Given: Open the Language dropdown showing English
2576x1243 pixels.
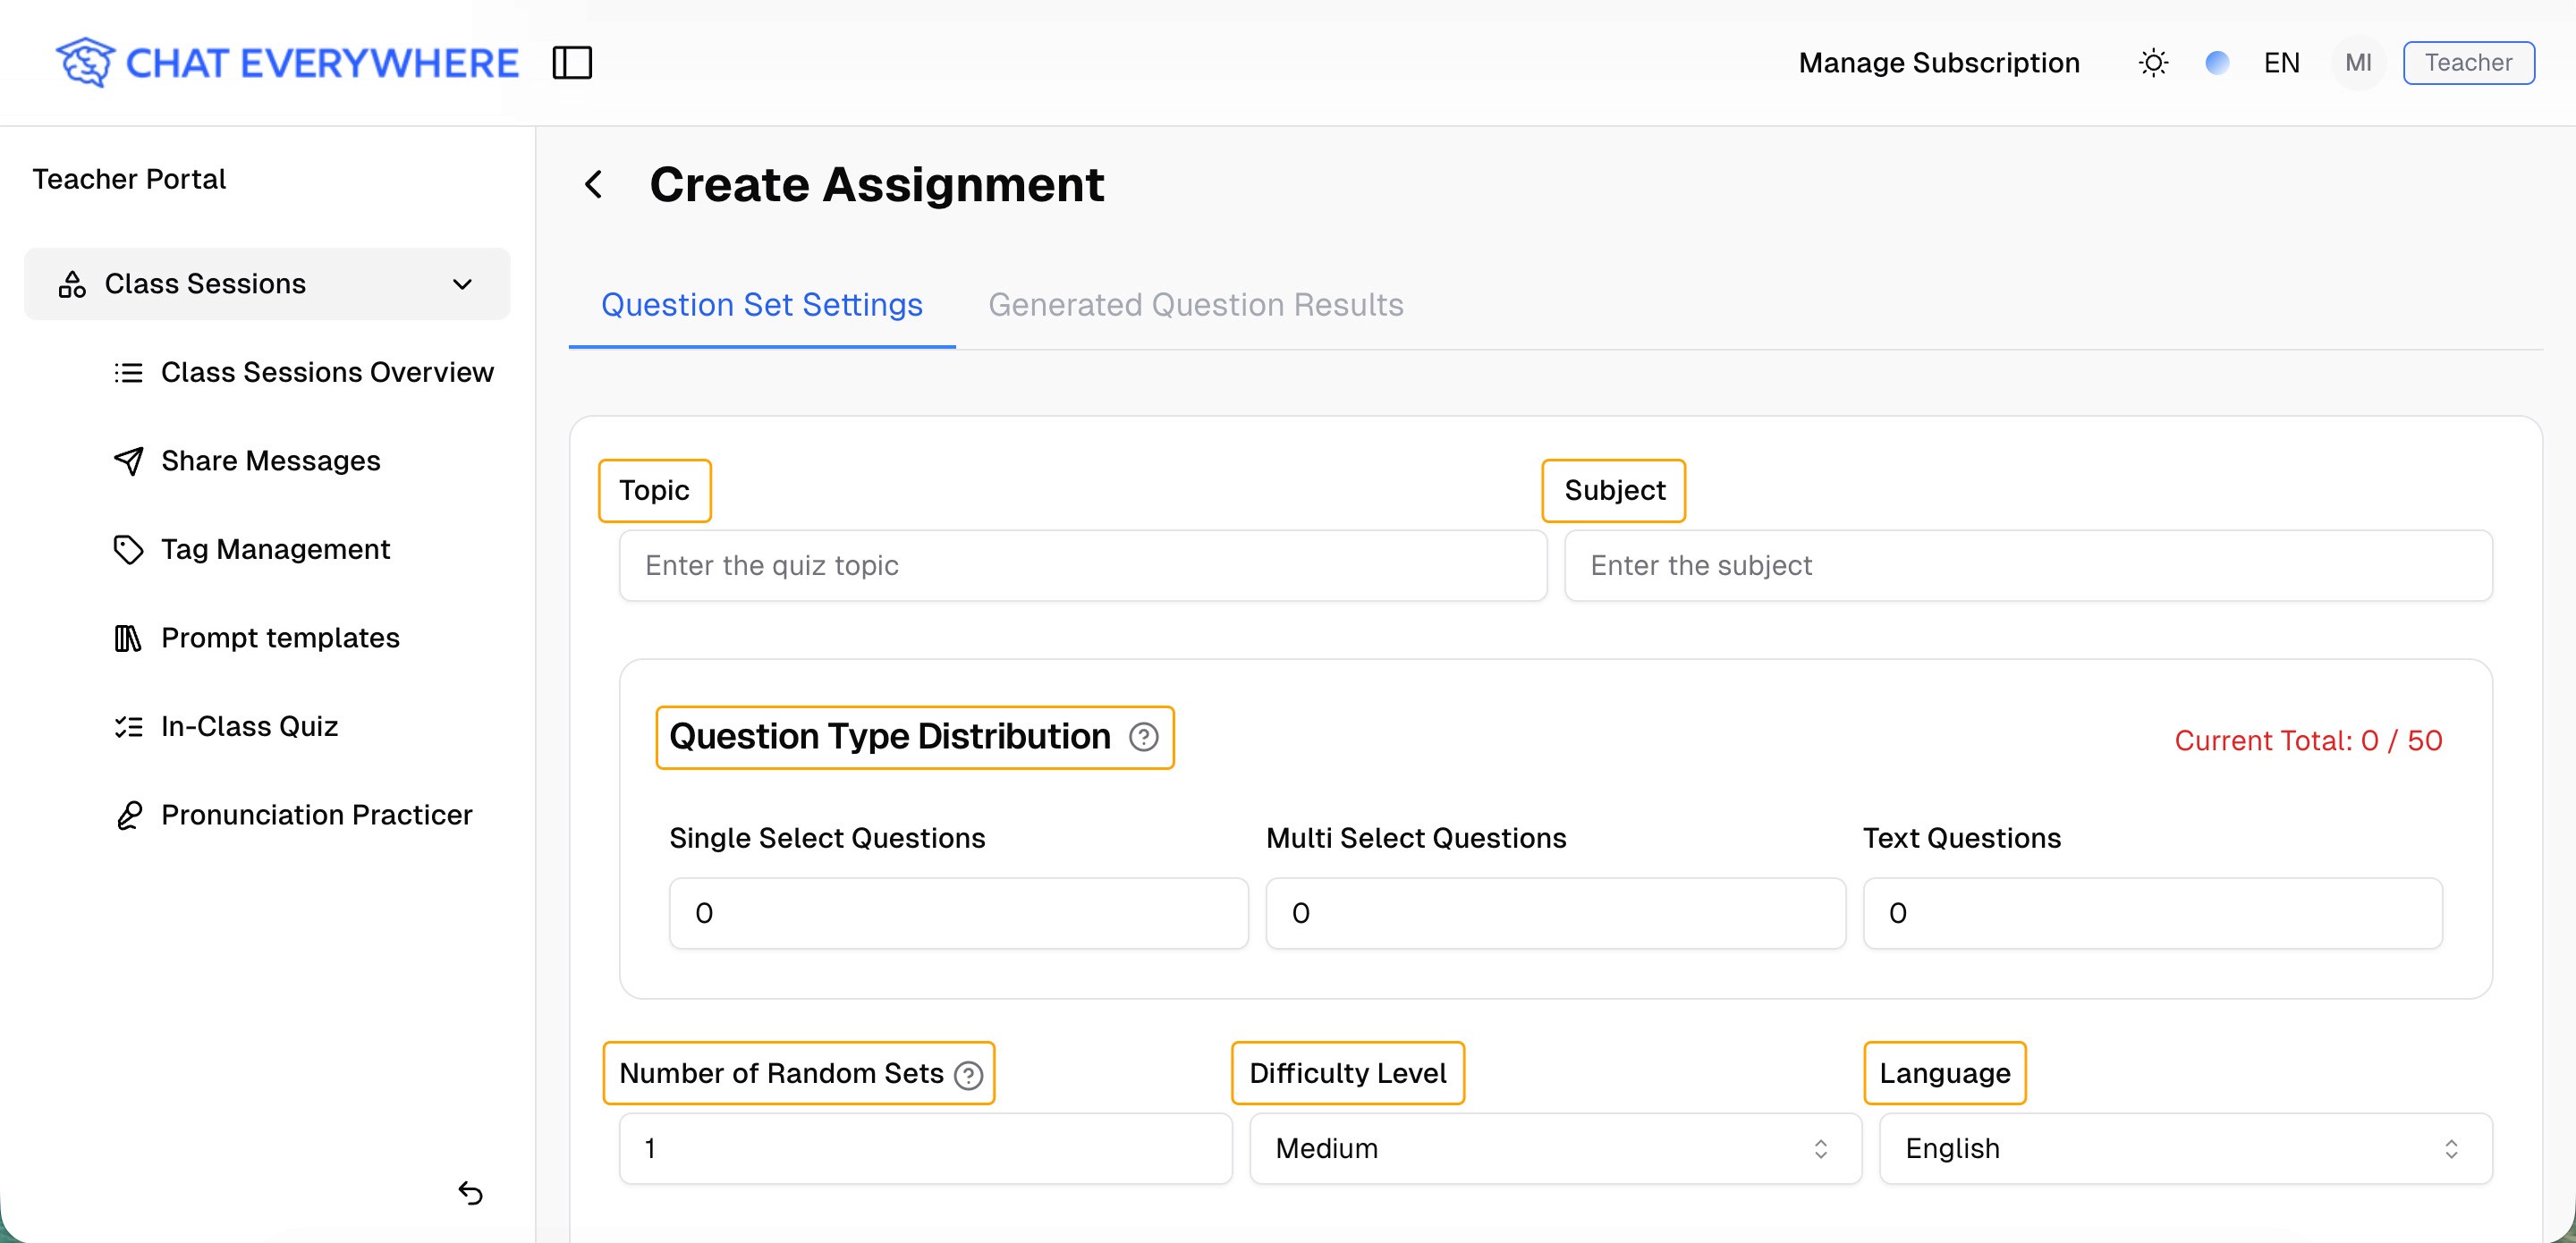Looking at the screenshot, I should 2184,1148.
